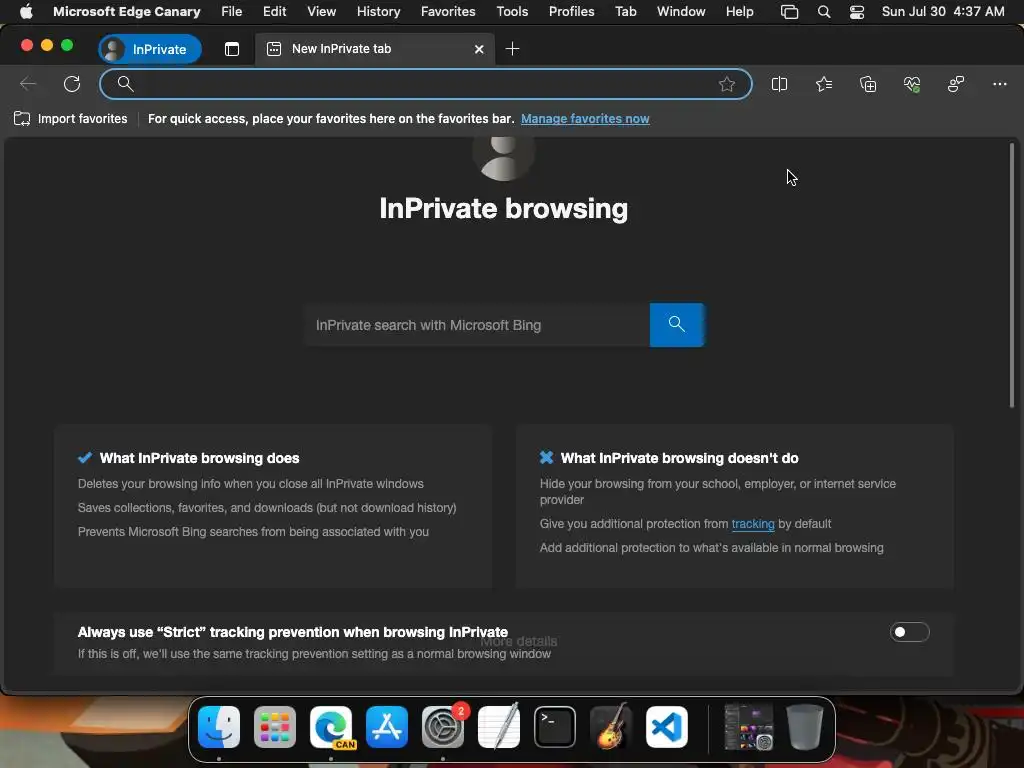Open the profile sharing icon in toolbar
The image size is (1024, 768).
[x=956, y=84]
